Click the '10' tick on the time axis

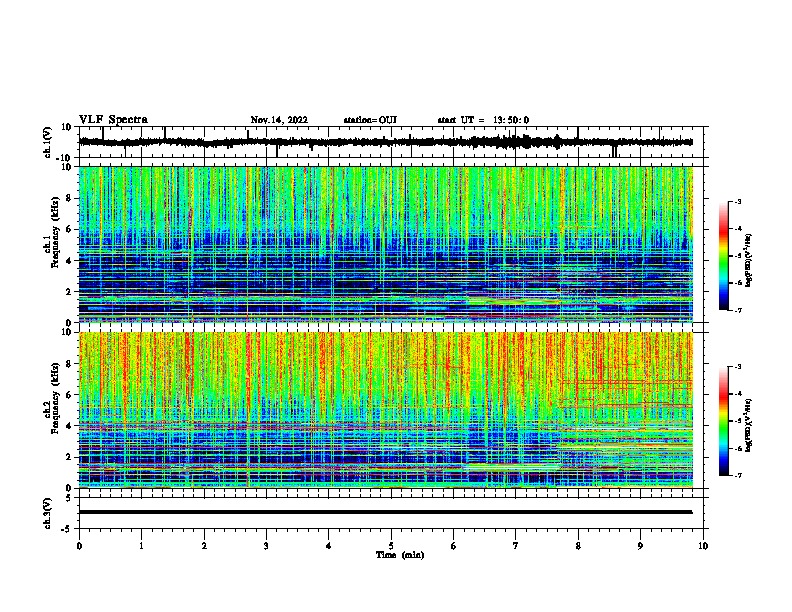703,546
